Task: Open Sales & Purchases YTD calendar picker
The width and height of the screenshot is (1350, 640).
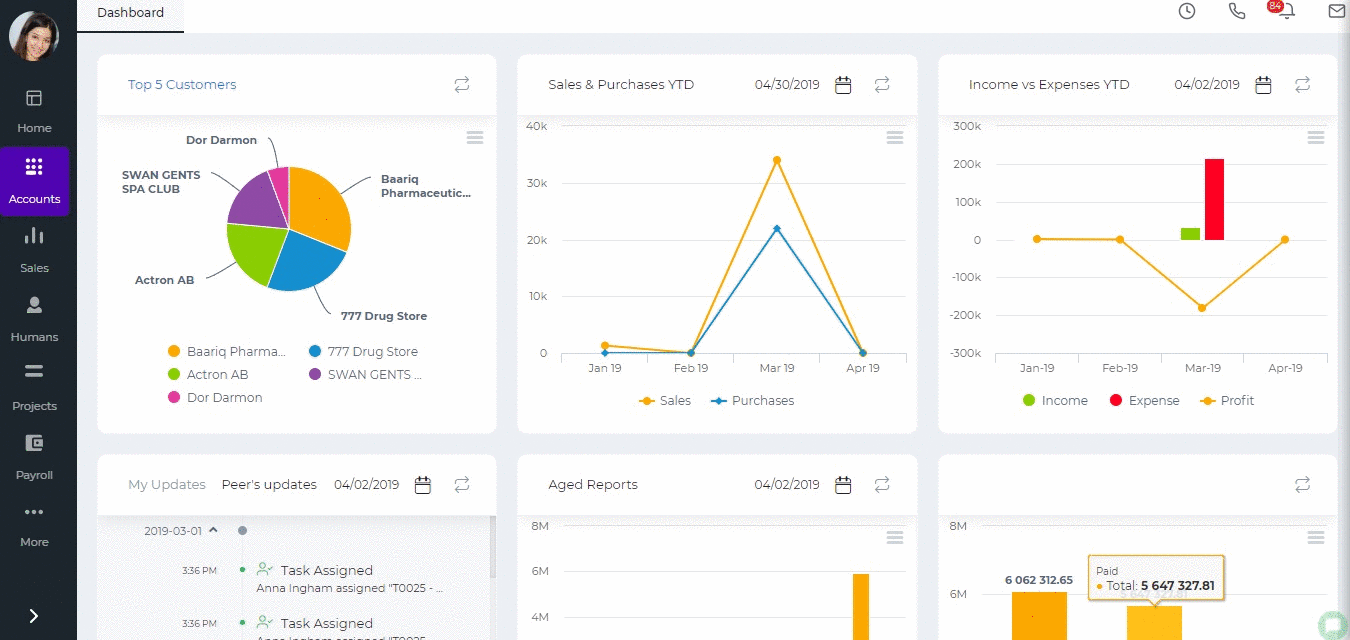Action: coord(843,85)
